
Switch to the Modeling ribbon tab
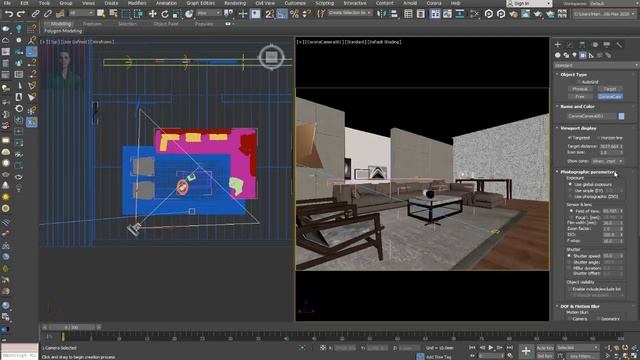61,24
